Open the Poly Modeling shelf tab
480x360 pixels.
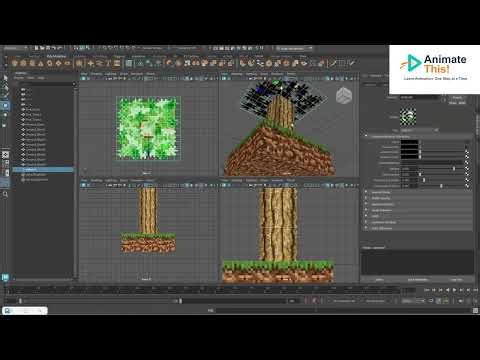[x=56, y=56]
